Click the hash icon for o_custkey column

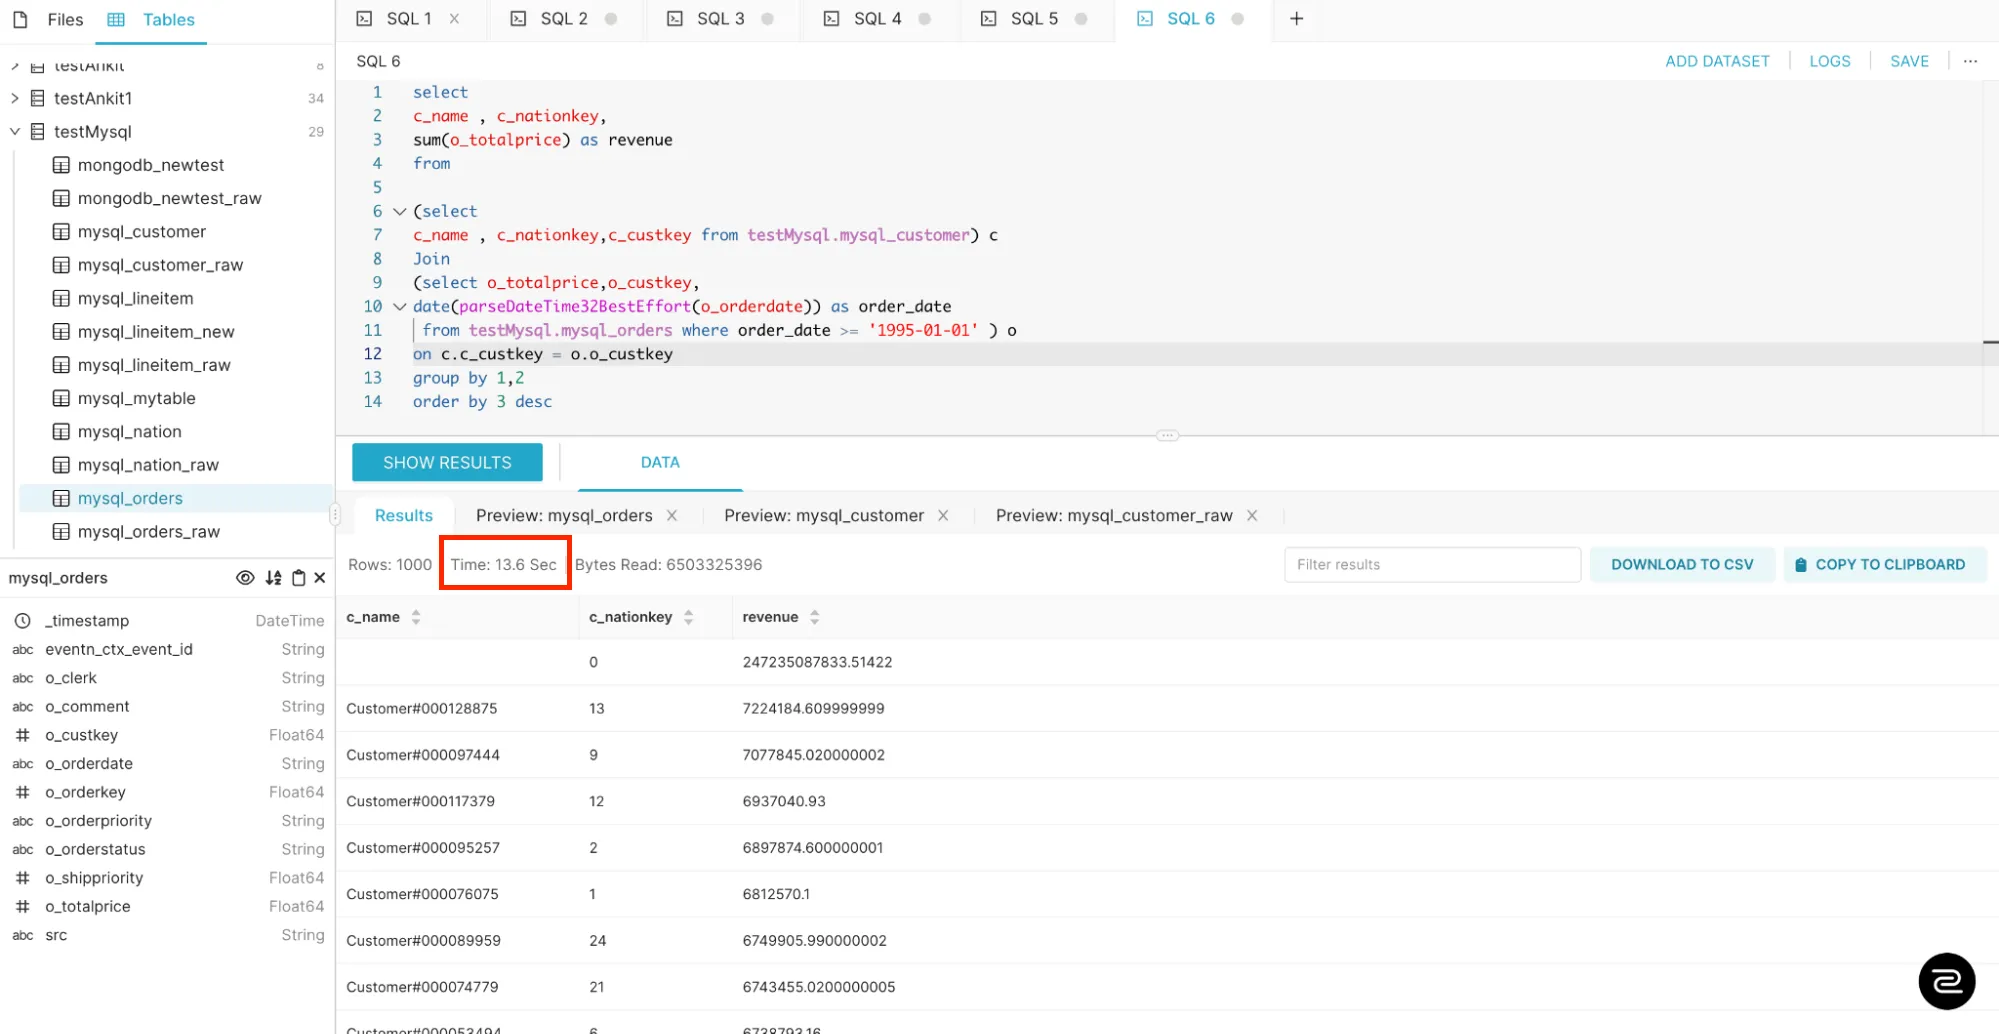tap(22, 735)
